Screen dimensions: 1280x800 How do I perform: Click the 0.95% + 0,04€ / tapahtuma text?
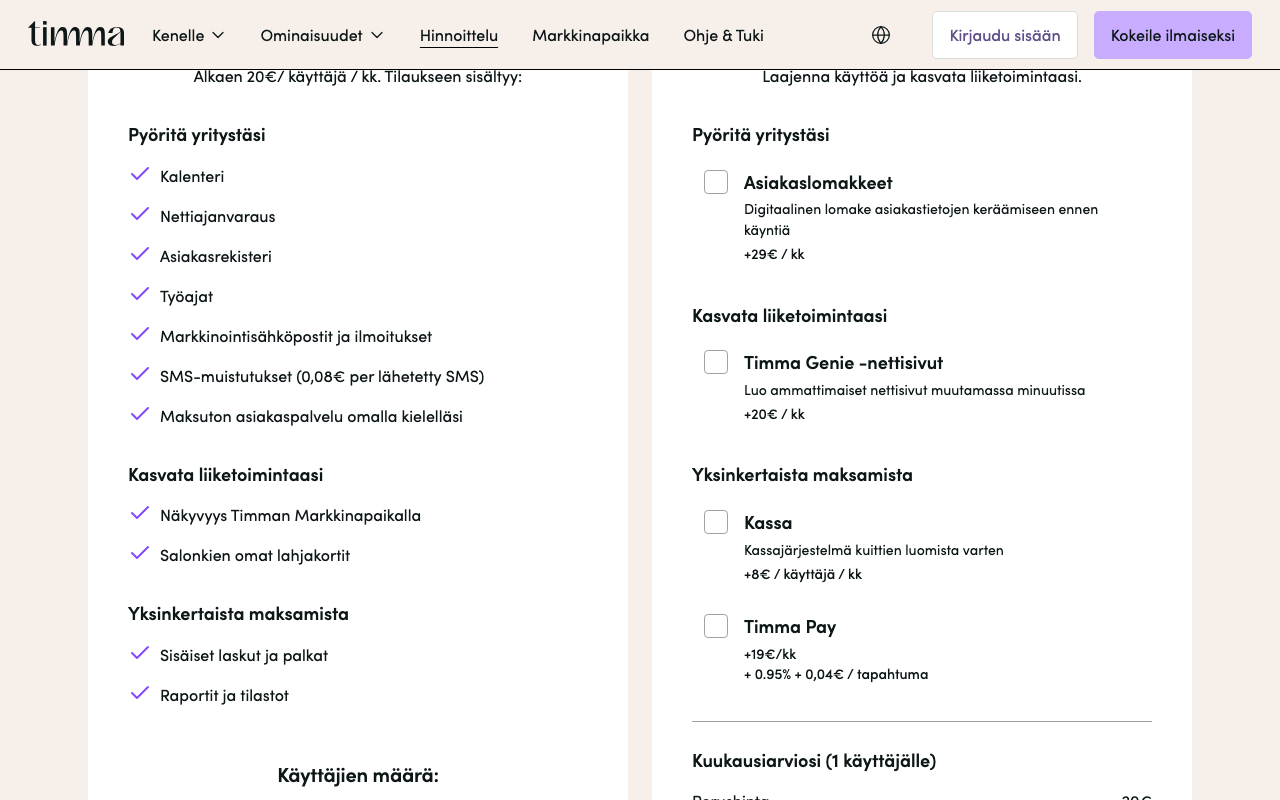(836, 674)
